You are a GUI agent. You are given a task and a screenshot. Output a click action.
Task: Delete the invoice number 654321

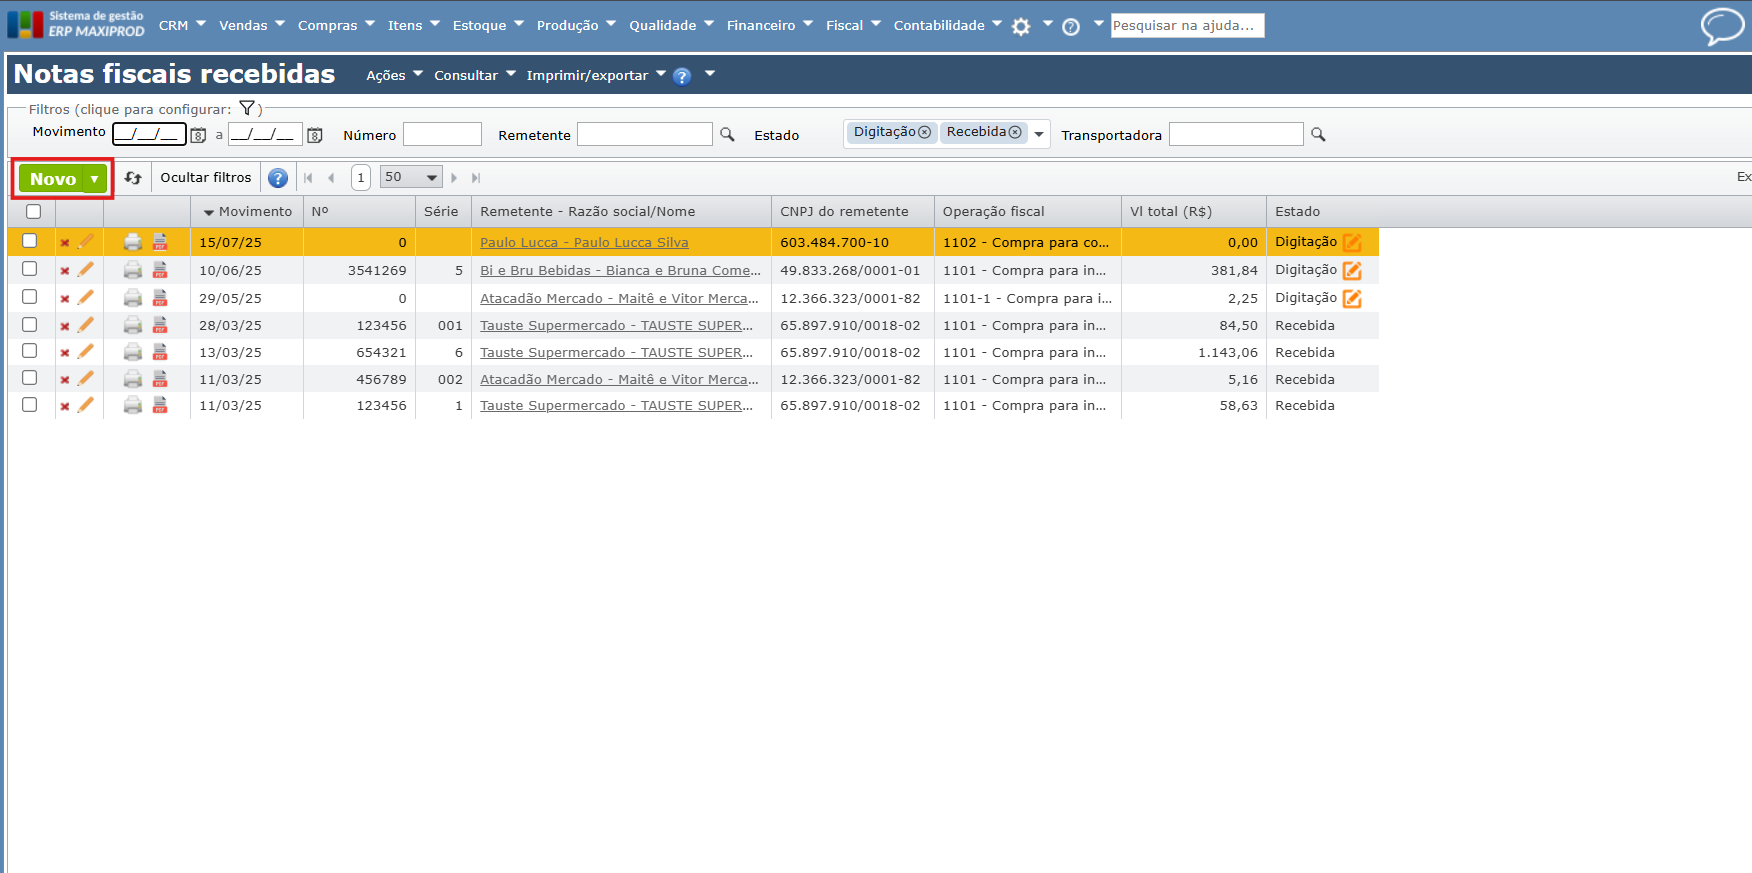point(65,353)
